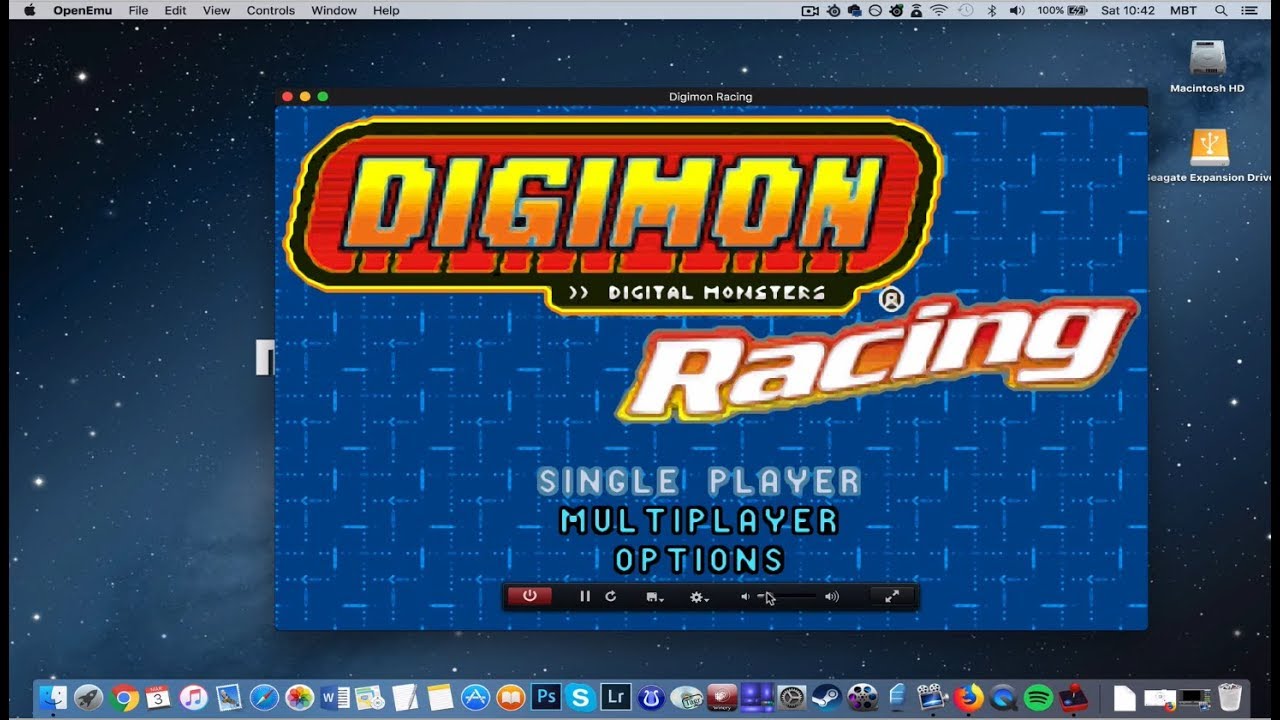Image resolution: width=1280 pixels, height=720 pixels.
Task: Open the save states dropdown
Action: (656, 597)
